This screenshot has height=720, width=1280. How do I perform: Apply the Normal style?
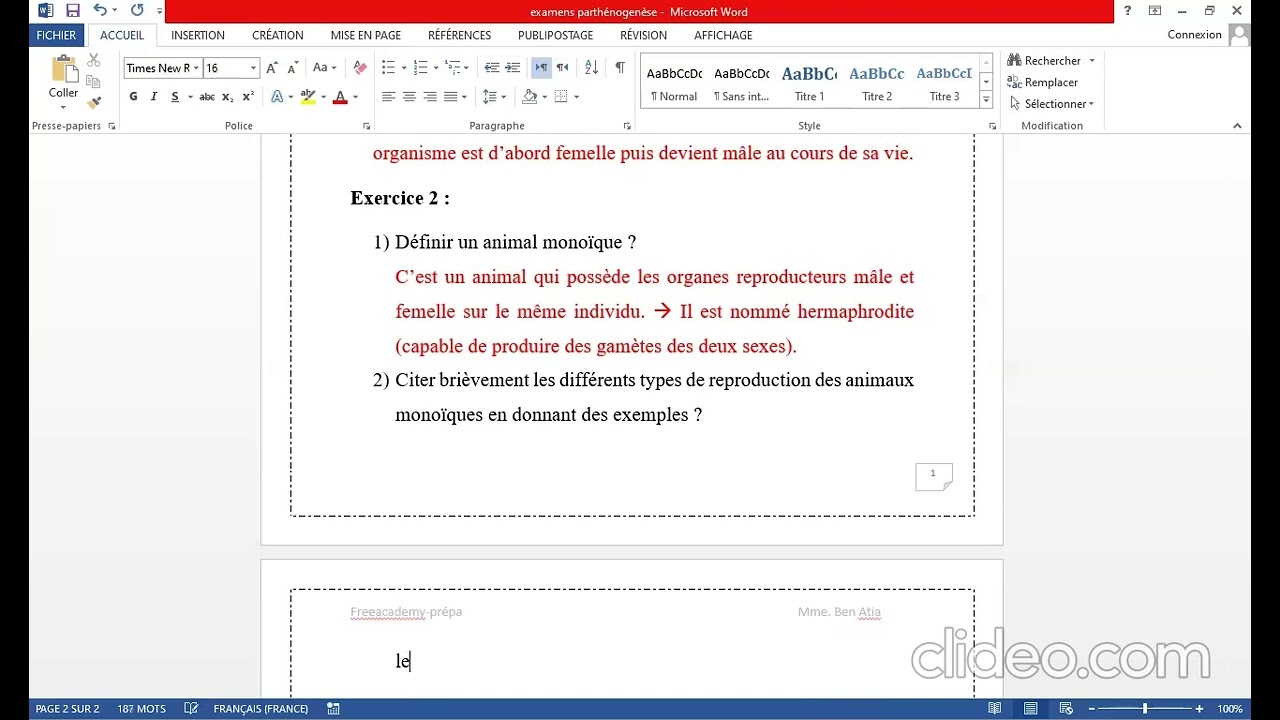[674, 83]
